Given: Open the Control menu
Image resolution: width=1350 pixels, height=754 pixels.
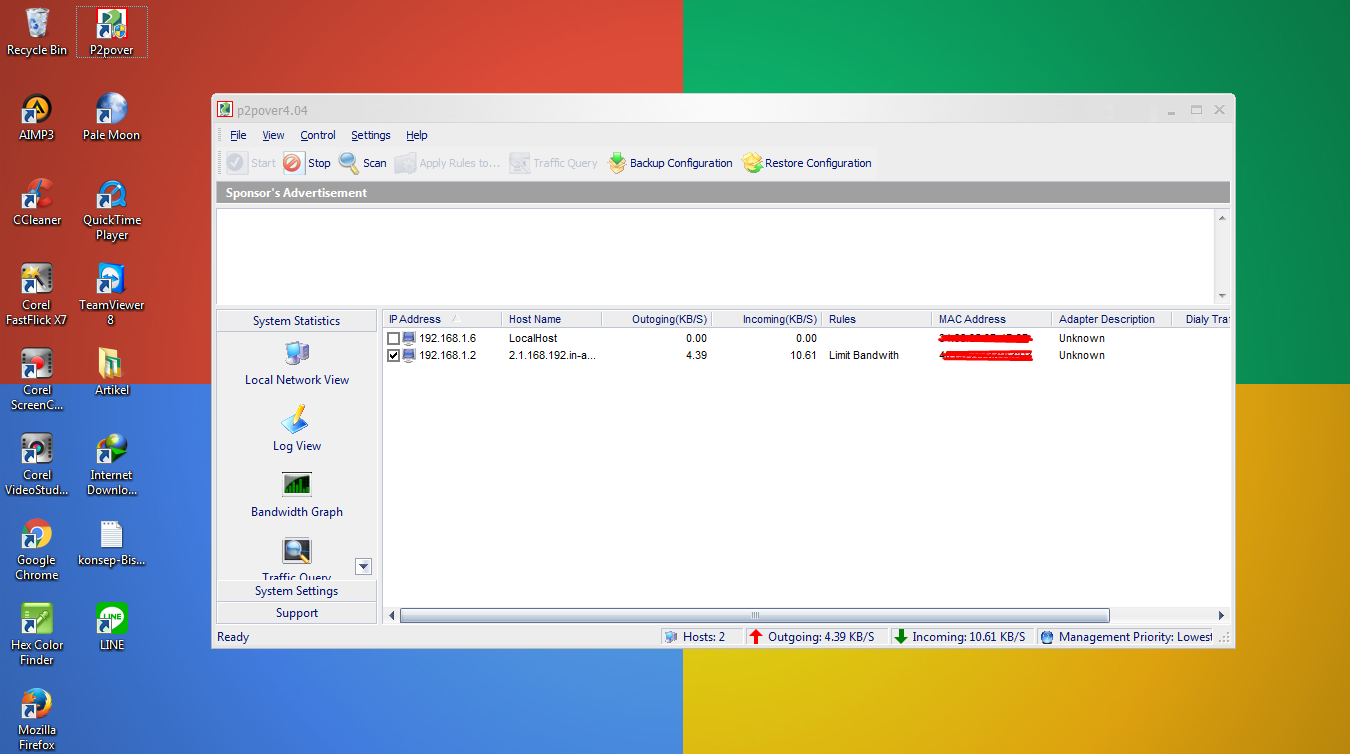Looking at the screenshot, I should click(x=318, y=135).
